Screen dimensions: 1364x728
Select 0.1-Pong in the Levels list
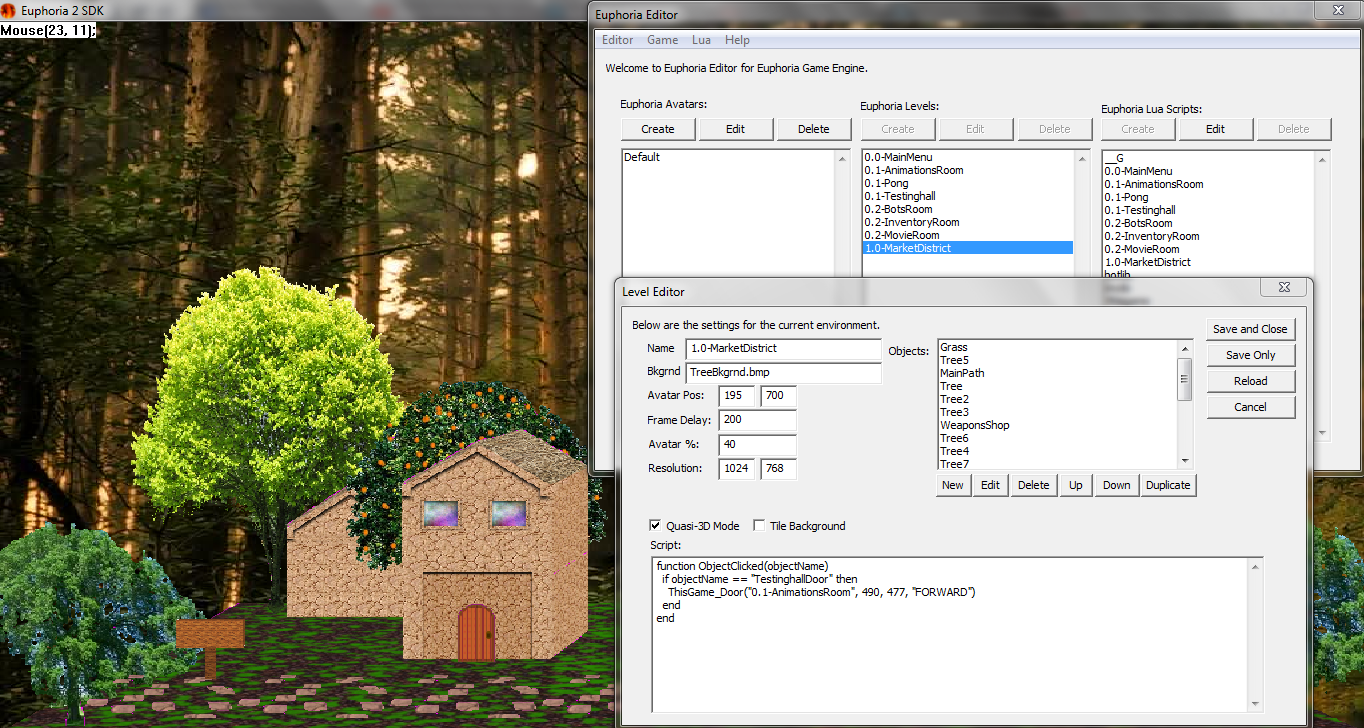968,183
